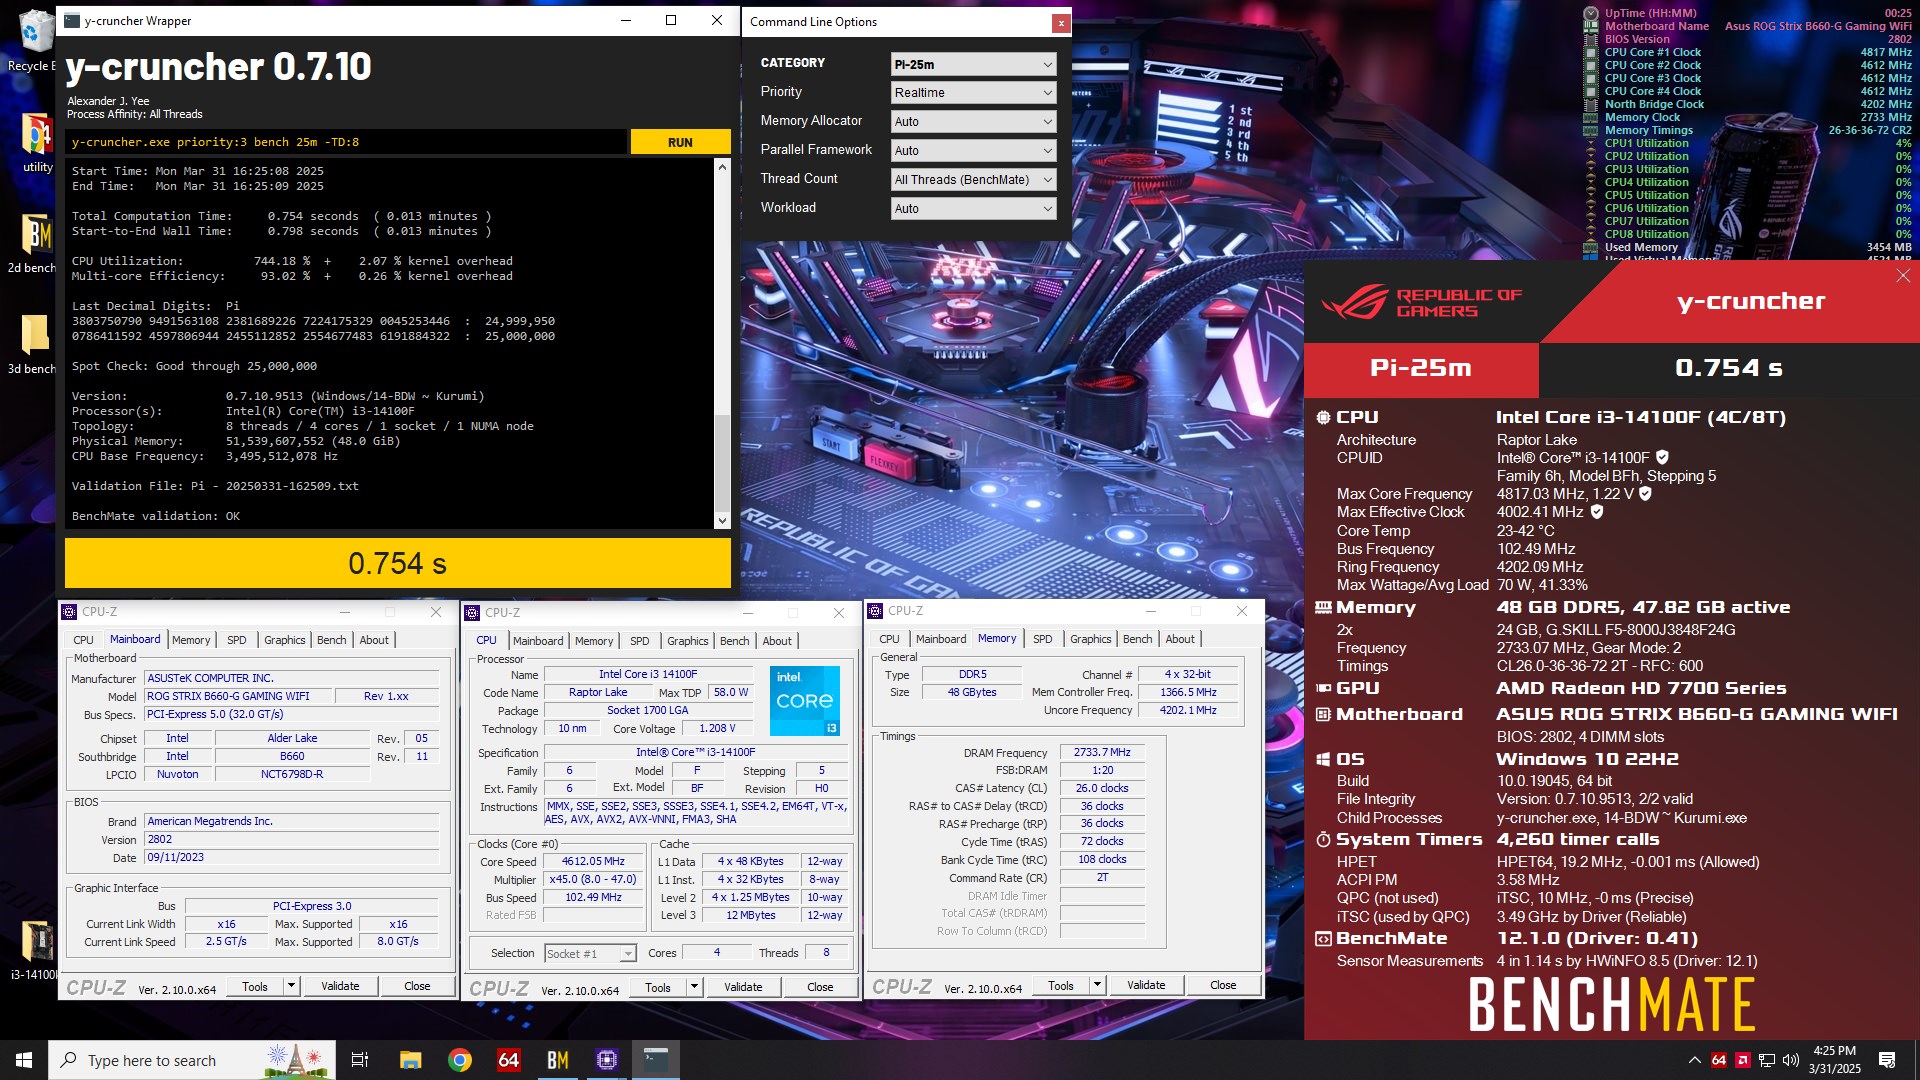Open the Windows Start menu
The image size is (1920, 1080).
(x=24, y=1060)
